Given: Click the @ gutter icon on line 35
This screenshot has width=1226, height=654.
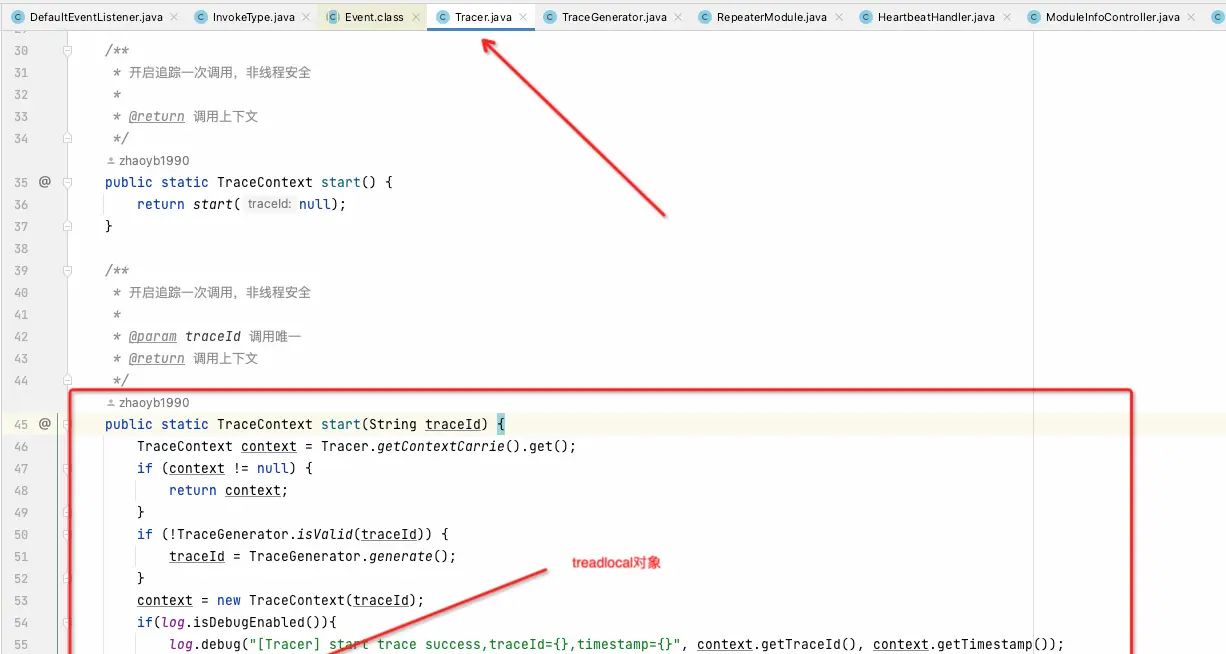Looking at the screenshot, I should tap(44, 182).
